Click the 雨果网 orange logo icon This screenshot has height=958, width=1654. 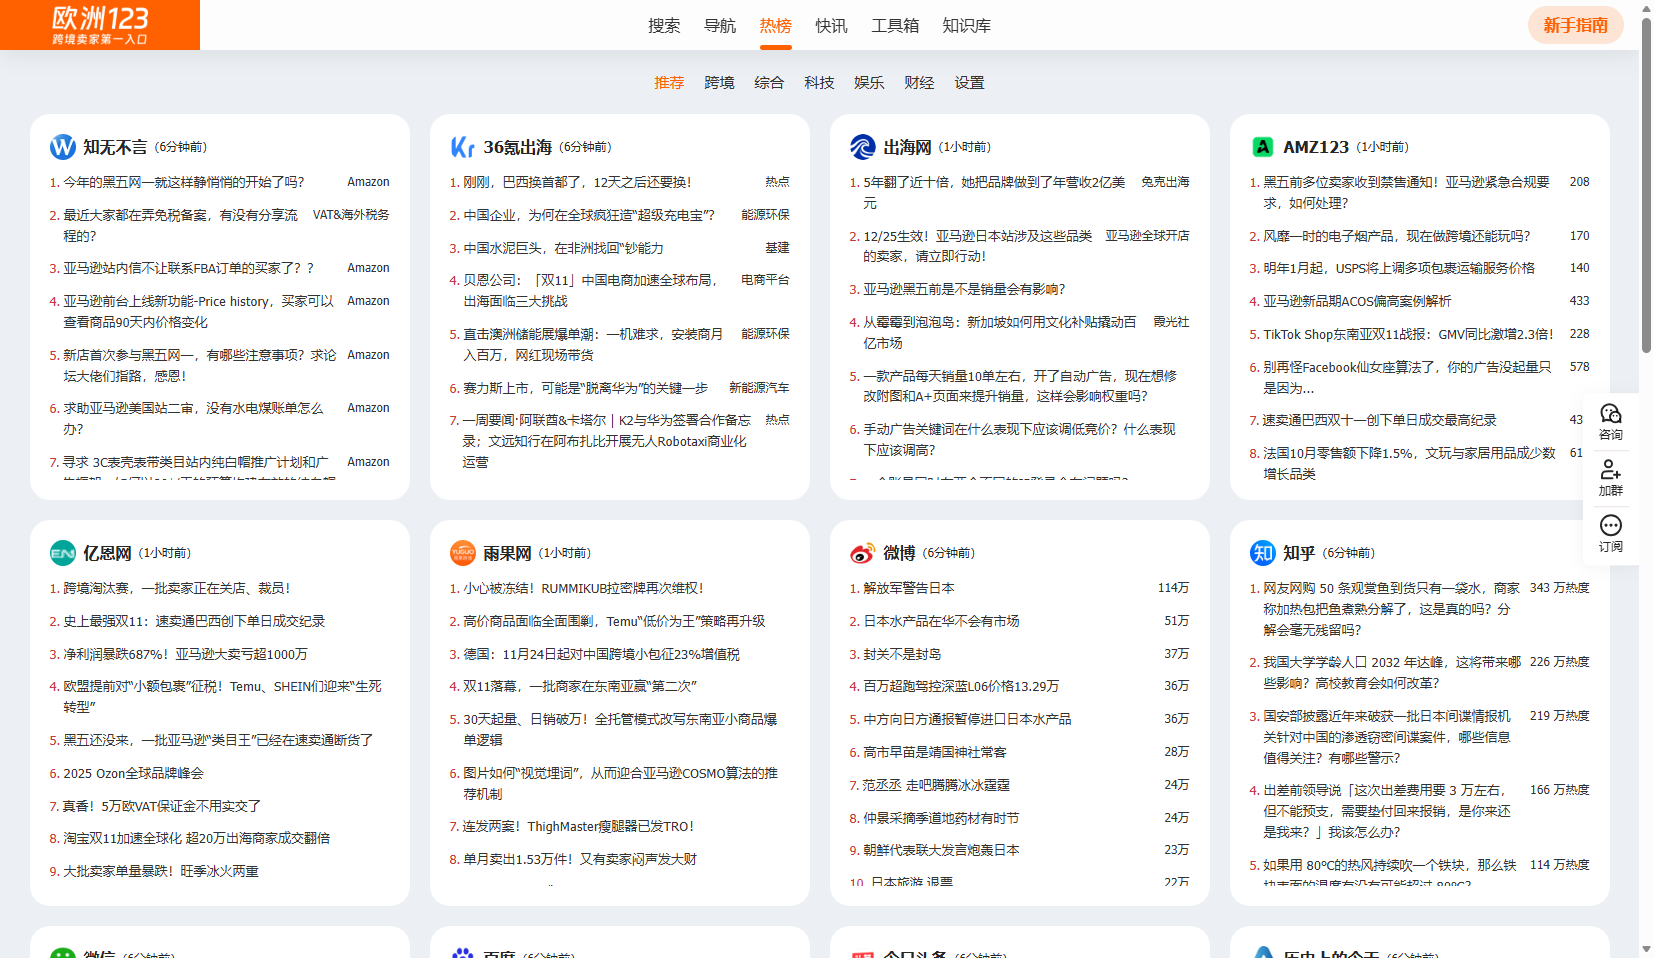pos(463,553)
